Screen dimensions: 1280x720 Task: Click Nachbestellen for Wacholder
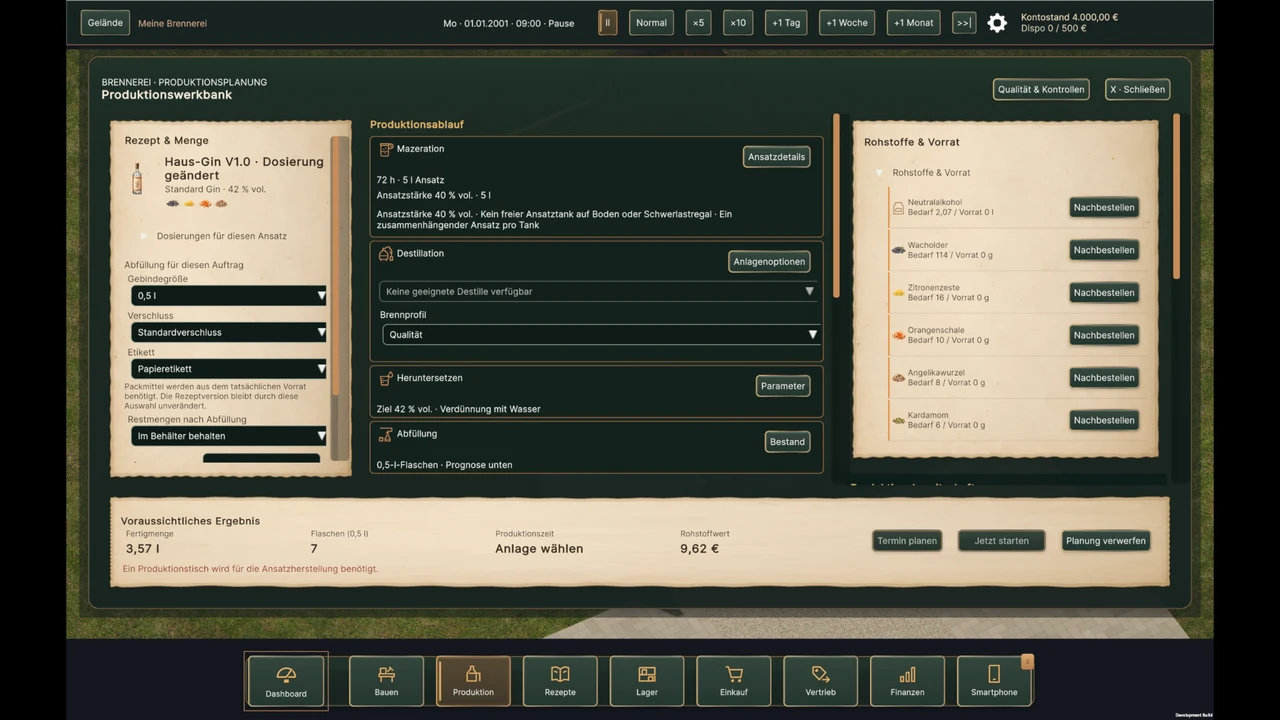click(1104, 250)
